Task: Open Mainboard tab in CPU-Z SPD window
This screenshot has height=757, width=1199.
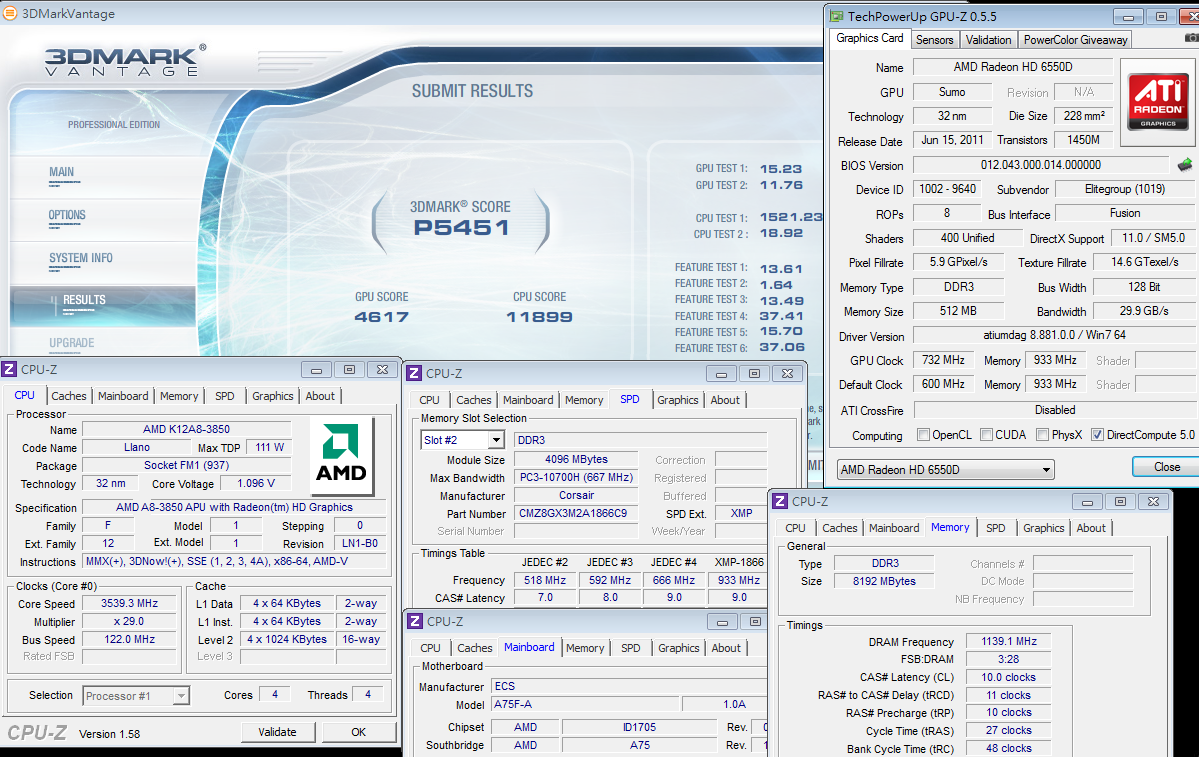Action: point(528,400)
